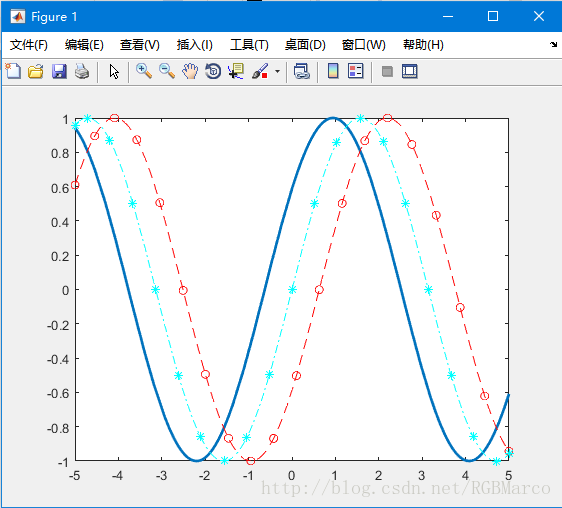
Task: Click the Link Plot icon
Action: (301, 71)
